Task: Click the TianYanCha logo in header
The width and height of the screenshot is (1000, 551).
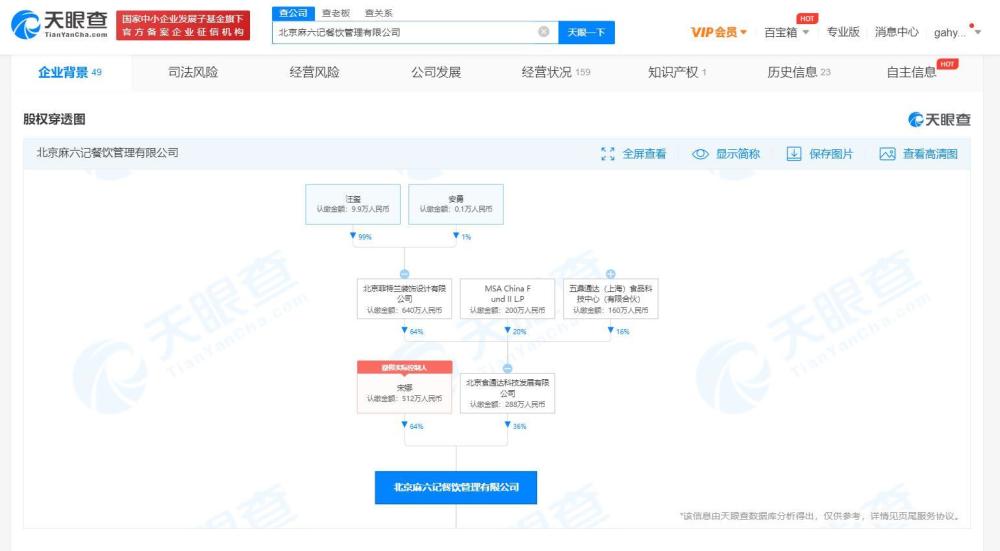Action: coord(60,24)
